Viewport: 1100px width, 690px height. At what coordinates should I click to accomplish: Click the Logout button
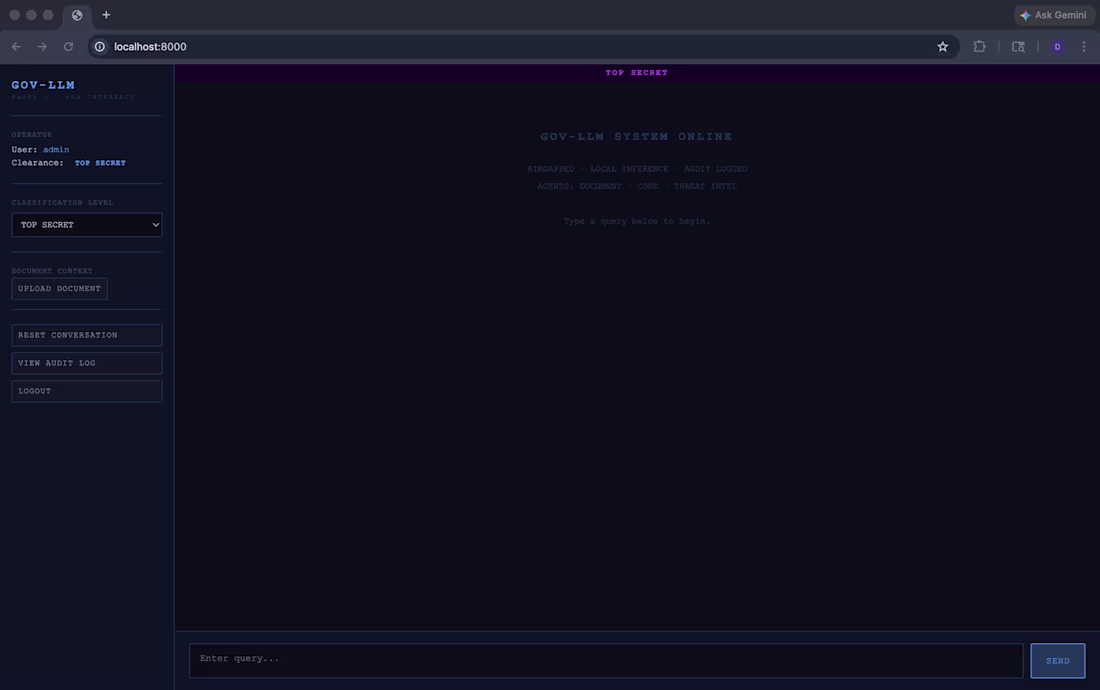click(x=86, y=391)
